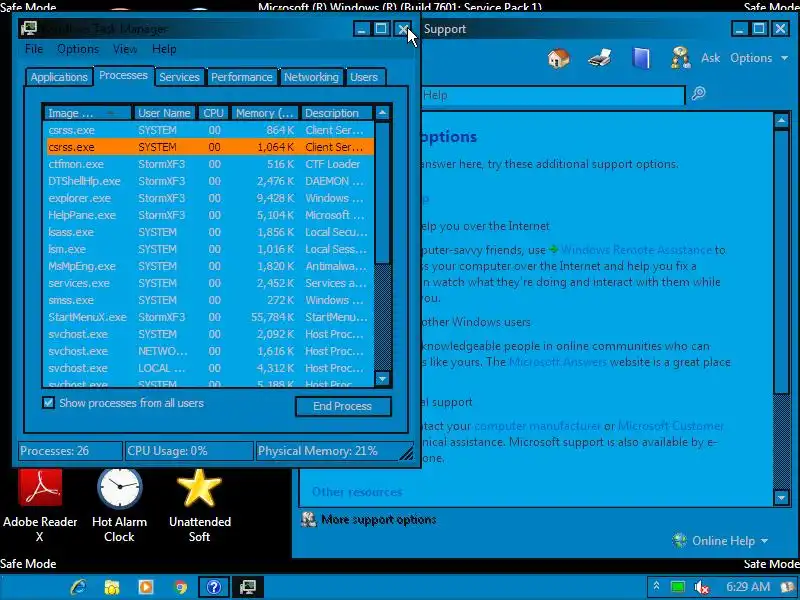The image size is (800, 600).
Task: Click More support options icon
Action: click(x=308, y=519)
